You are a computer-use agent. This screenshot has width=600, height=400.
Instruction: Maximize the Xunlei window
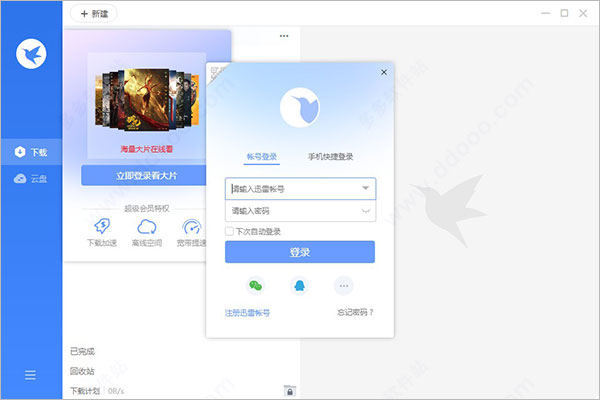[x=564, y=13]
